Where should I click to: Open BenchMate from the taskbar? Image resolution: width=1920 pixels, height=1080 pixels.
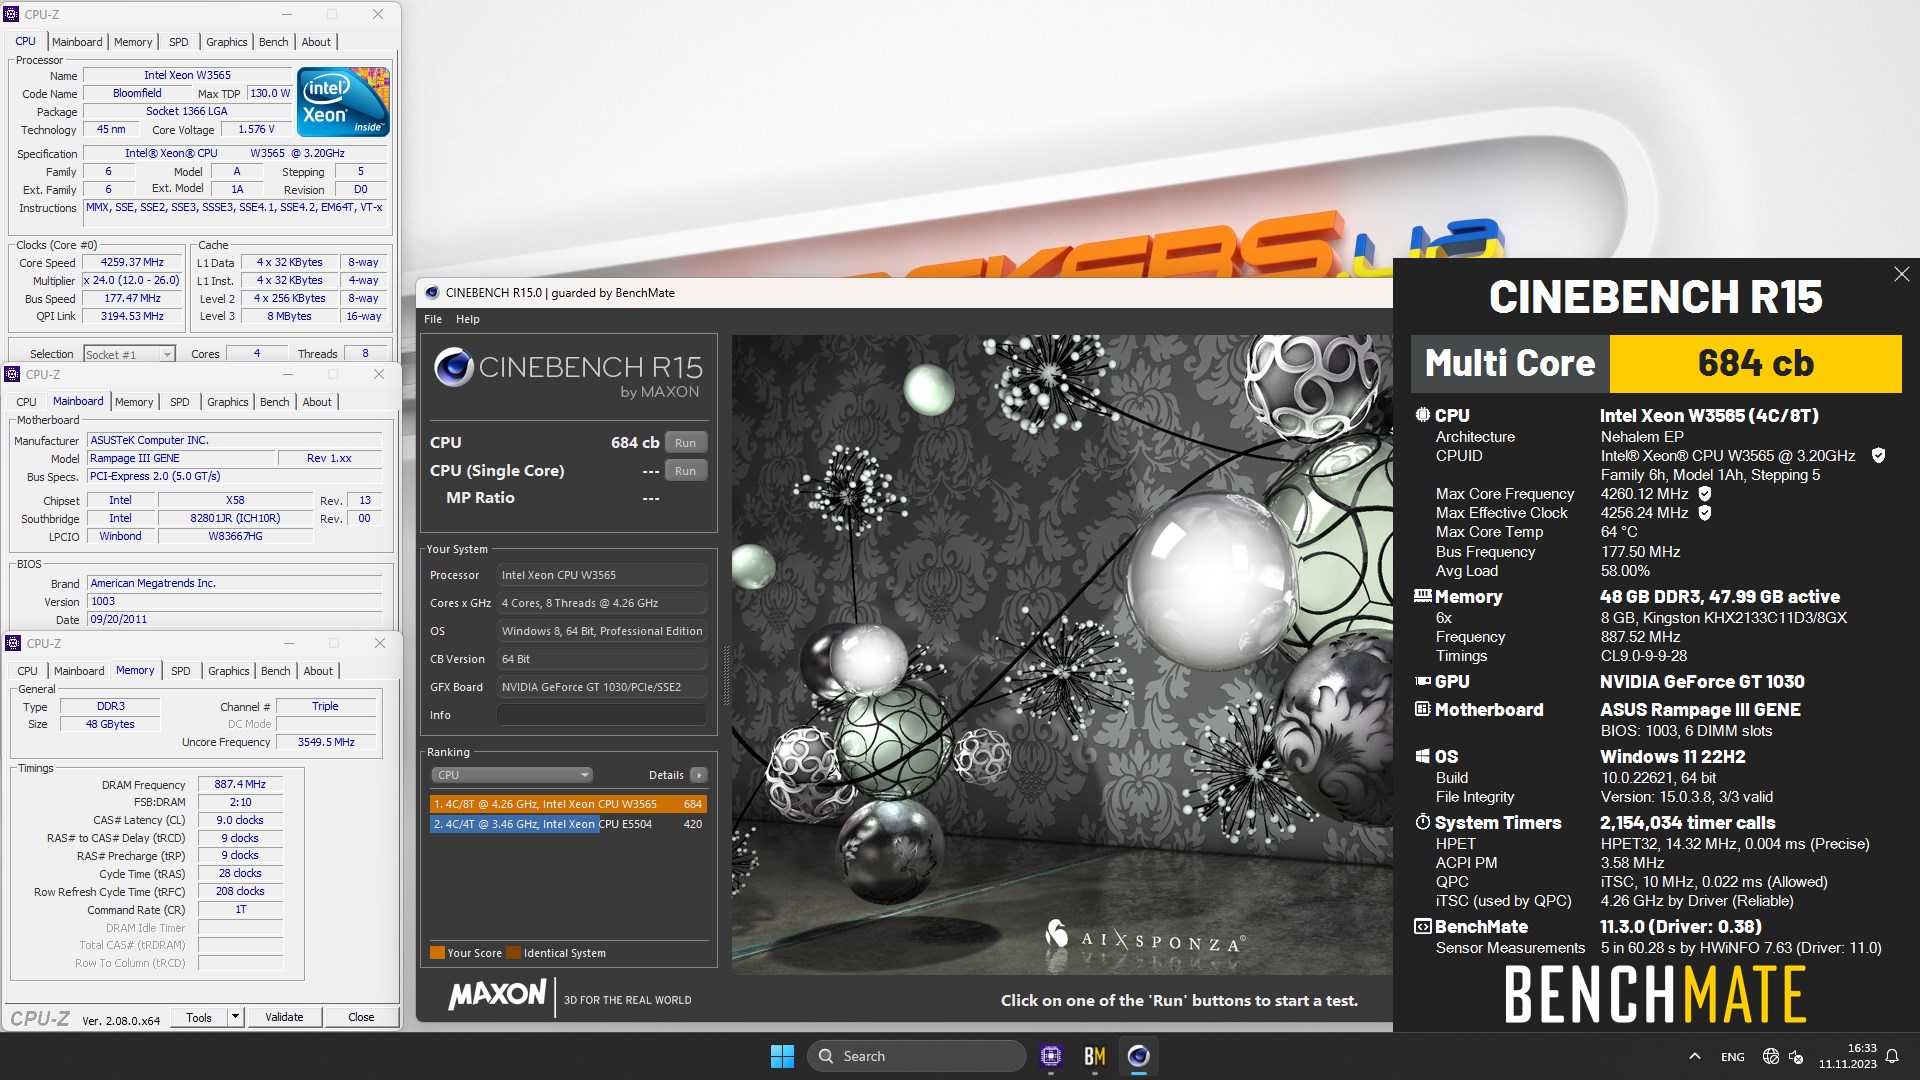[x=1095, y=1056]
